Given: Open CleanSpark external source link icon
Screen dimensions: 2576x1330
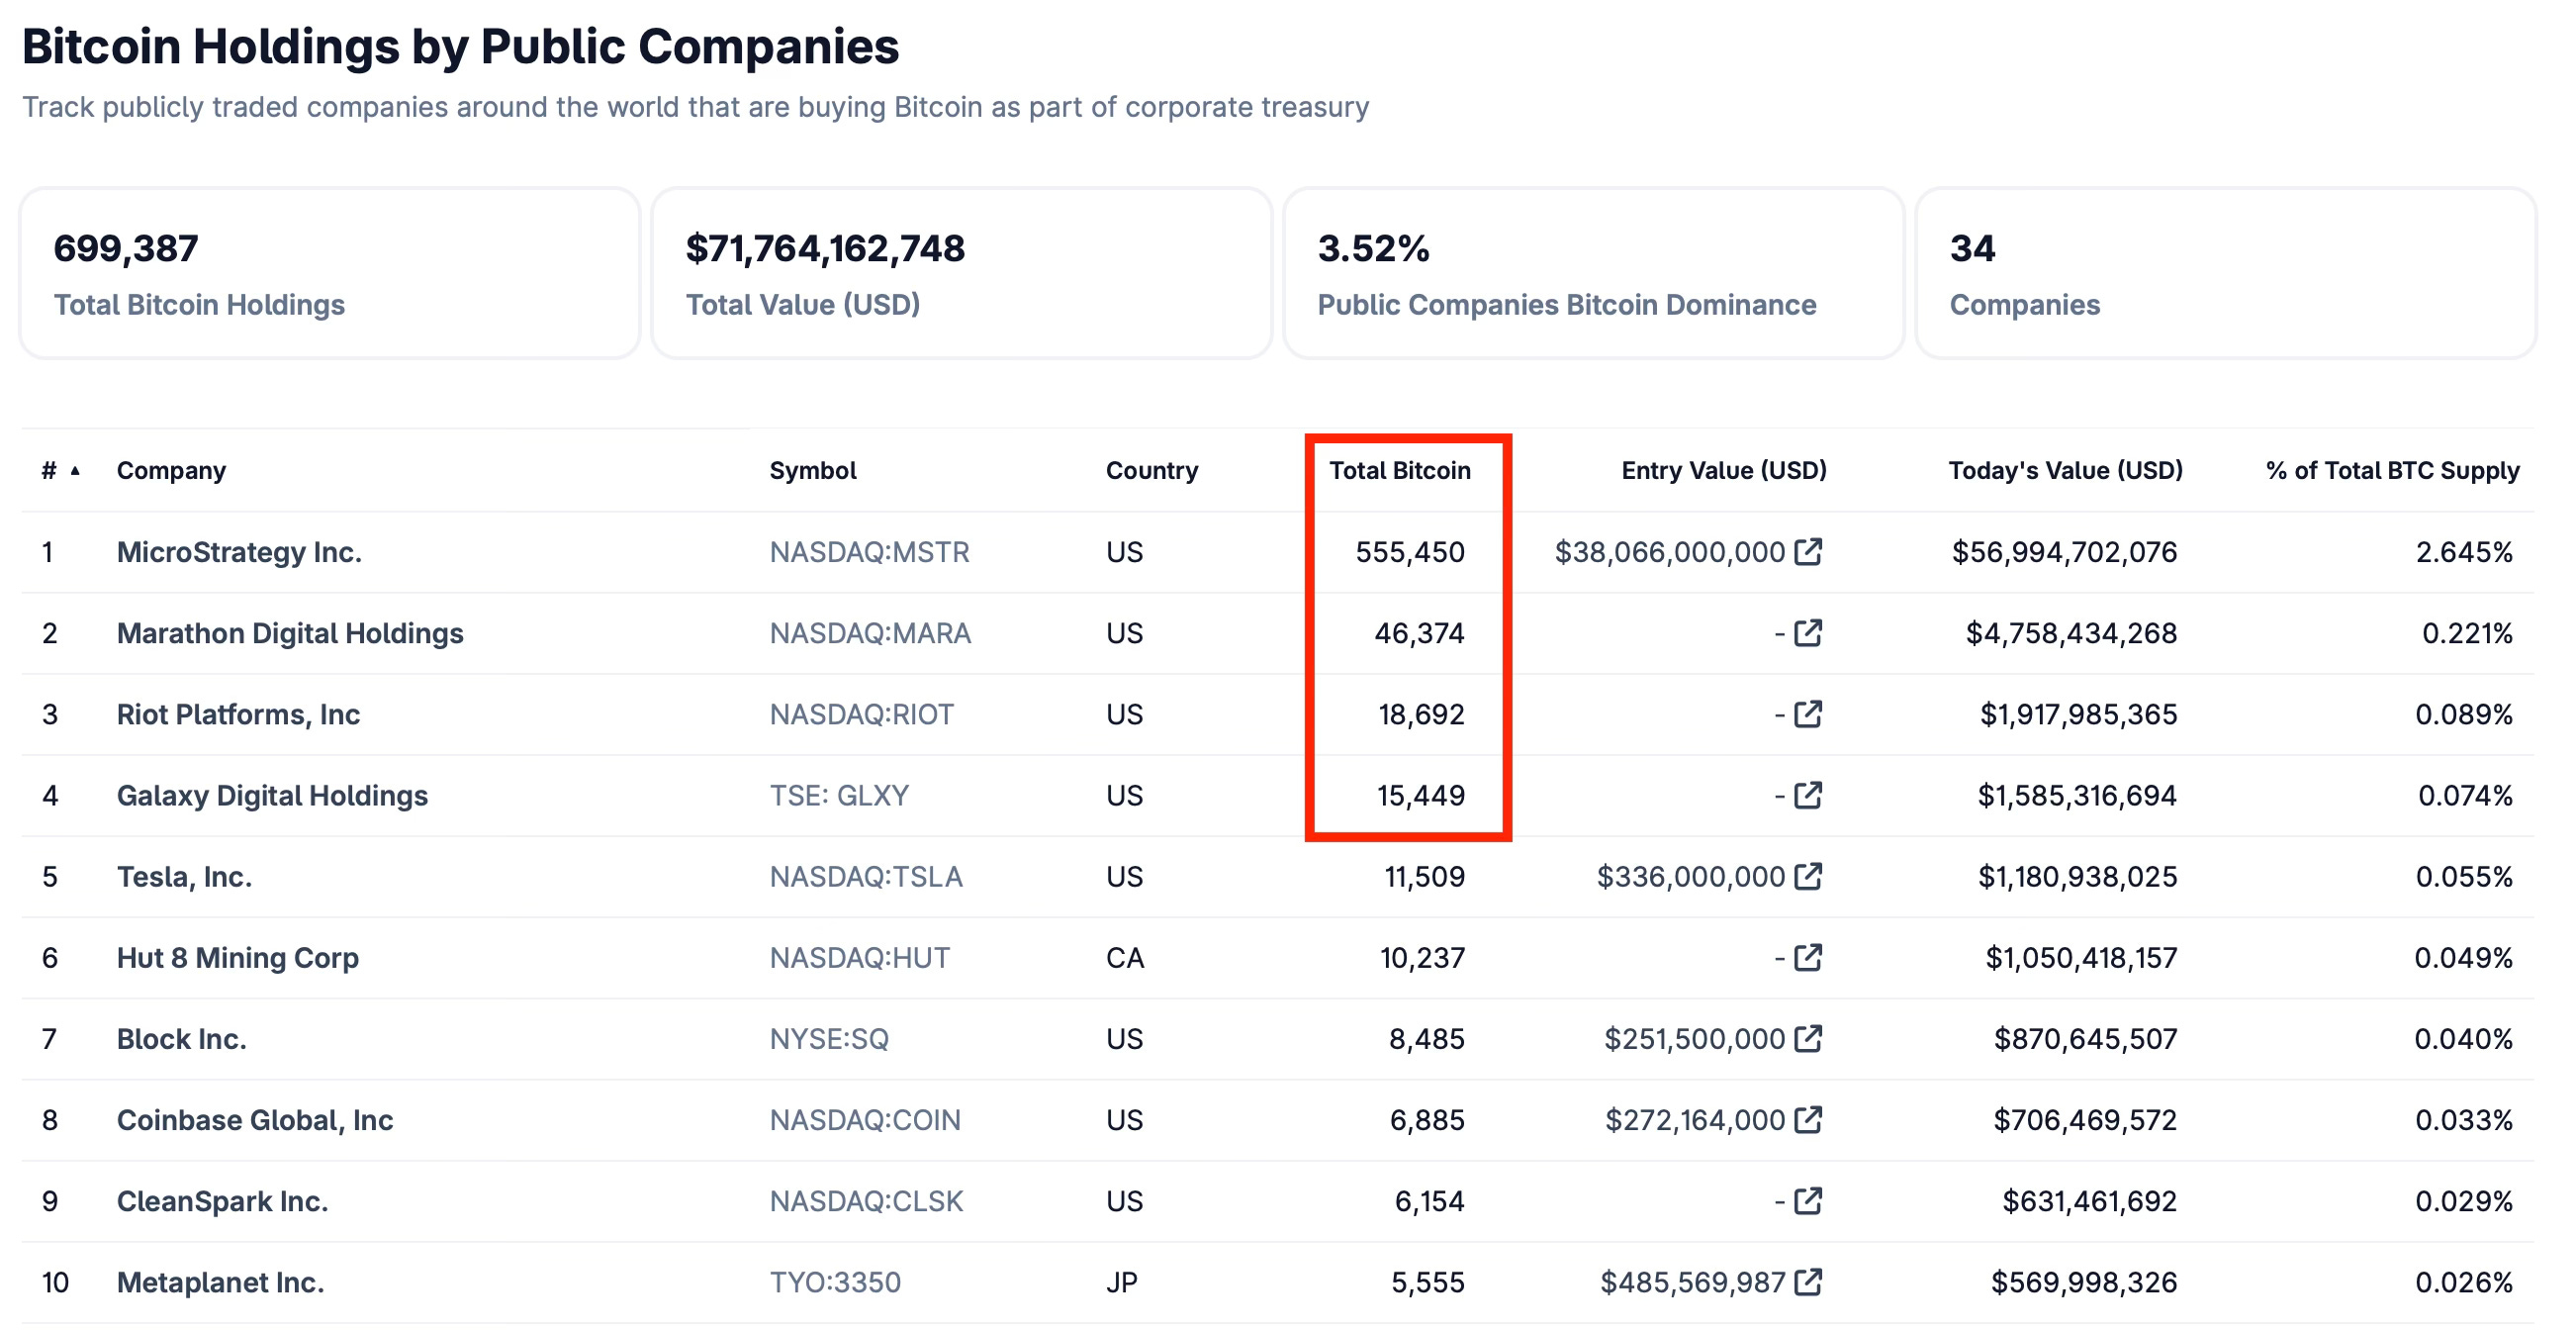Looking at the screenshot, I should 1808,1200.
